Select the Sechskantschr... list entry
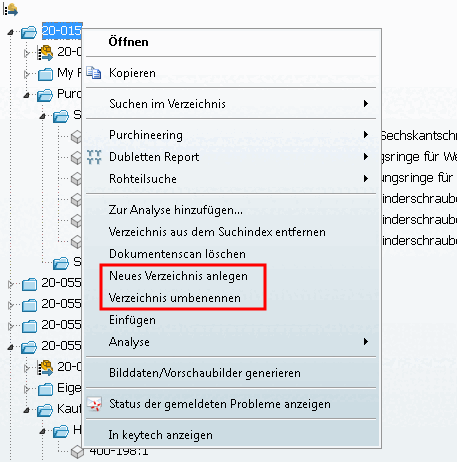This screenshot has height=462, width=457. click(x=419, y=136)
